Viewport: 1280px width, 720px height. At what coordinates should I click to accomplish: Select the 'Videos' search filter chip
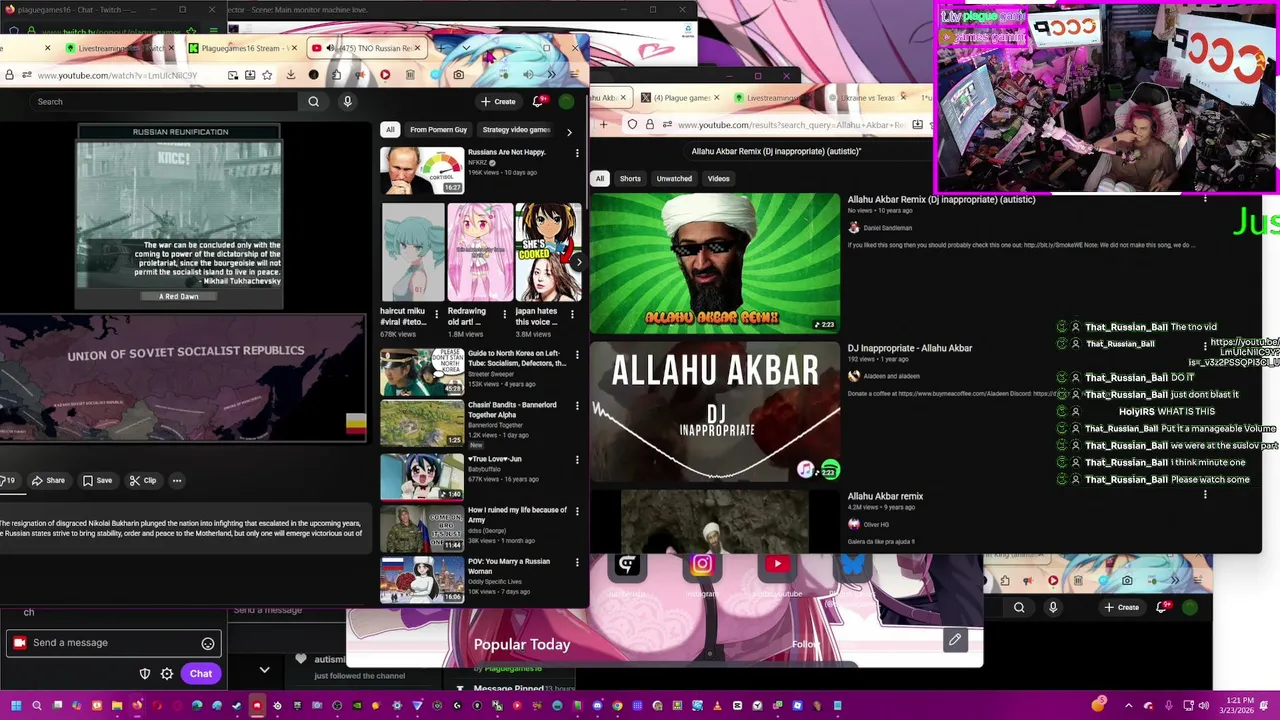pos(719,179)
